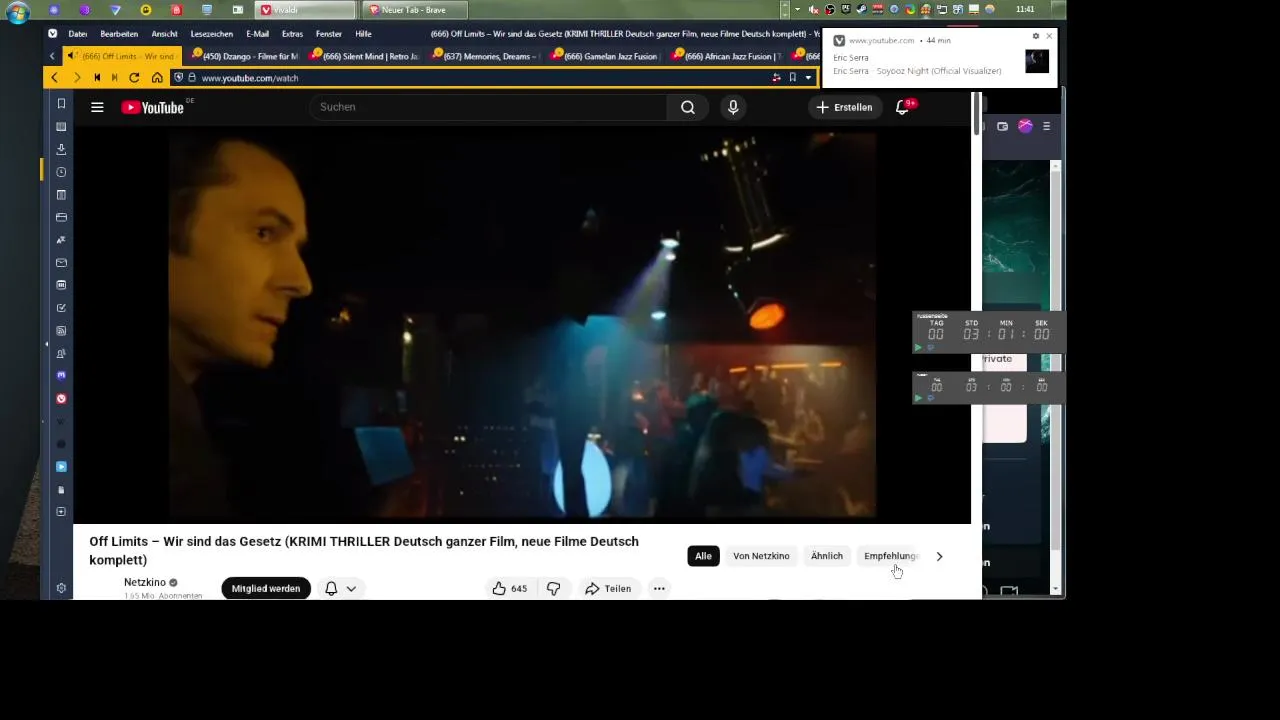This screenshot has height=720, width=1280.
Task: Click Mitglied werden button
Action: pos(266,589)
